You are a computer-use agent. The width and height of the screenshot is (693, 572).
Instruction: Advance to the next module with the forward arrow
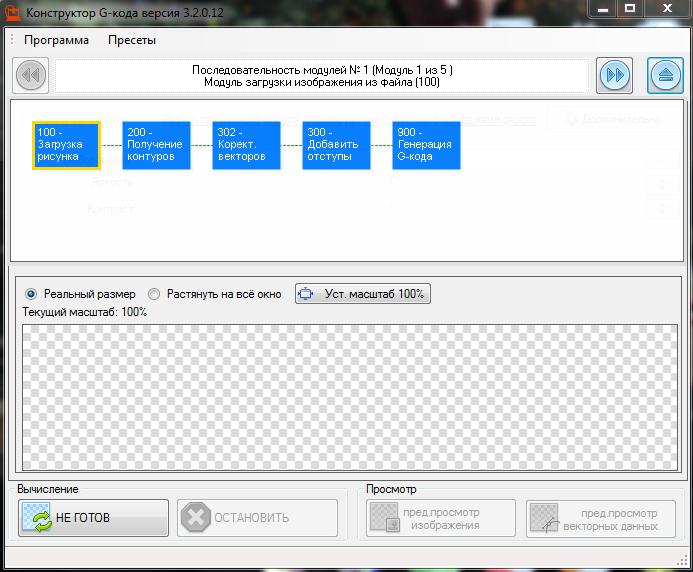click(x=614, y=75)
